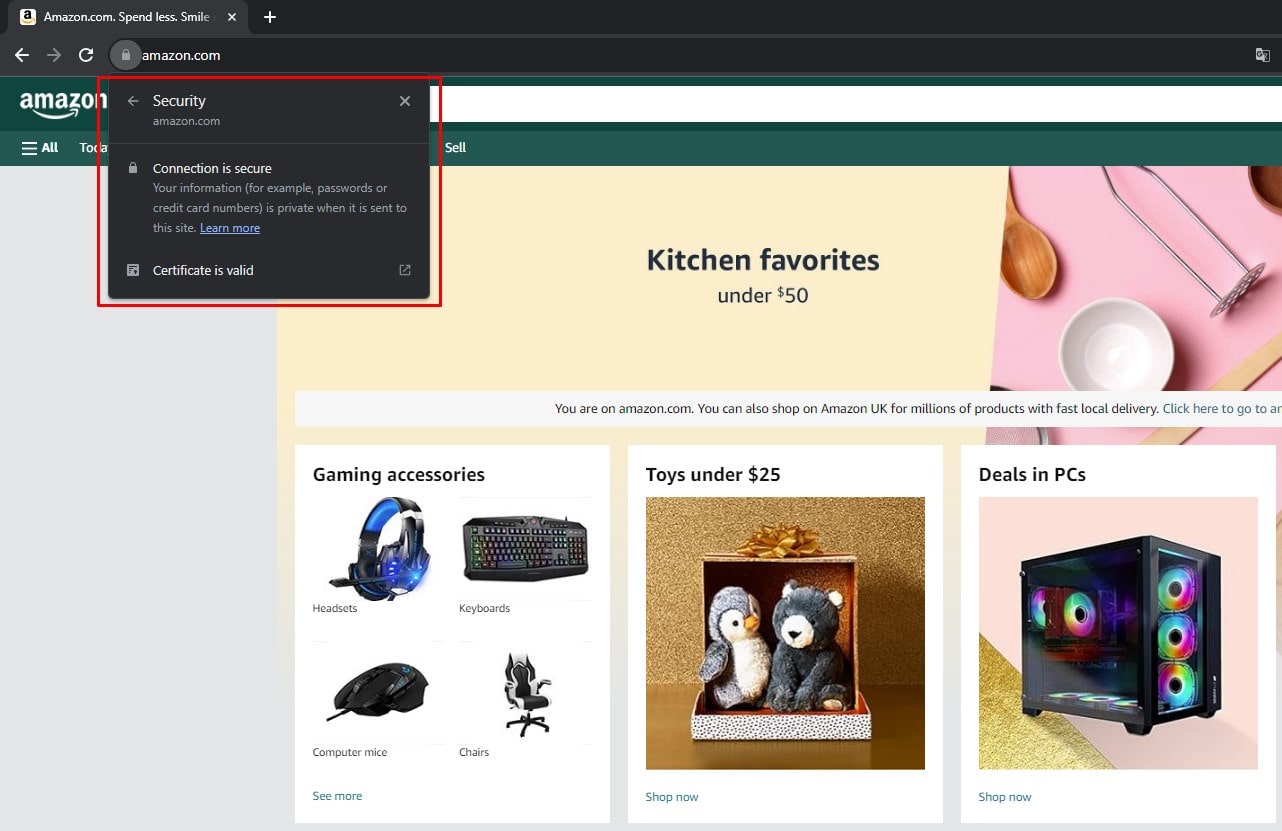
Task: Click the Chairs label
Action: (474, 752)
